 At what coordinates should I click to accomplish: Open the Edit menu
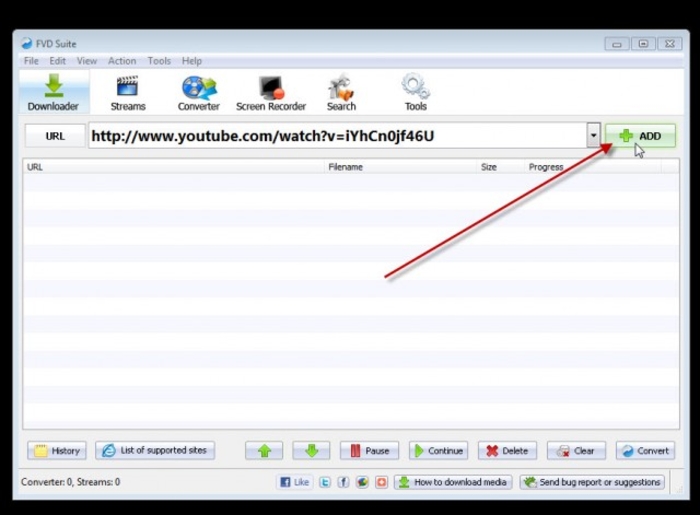(58, 61)
